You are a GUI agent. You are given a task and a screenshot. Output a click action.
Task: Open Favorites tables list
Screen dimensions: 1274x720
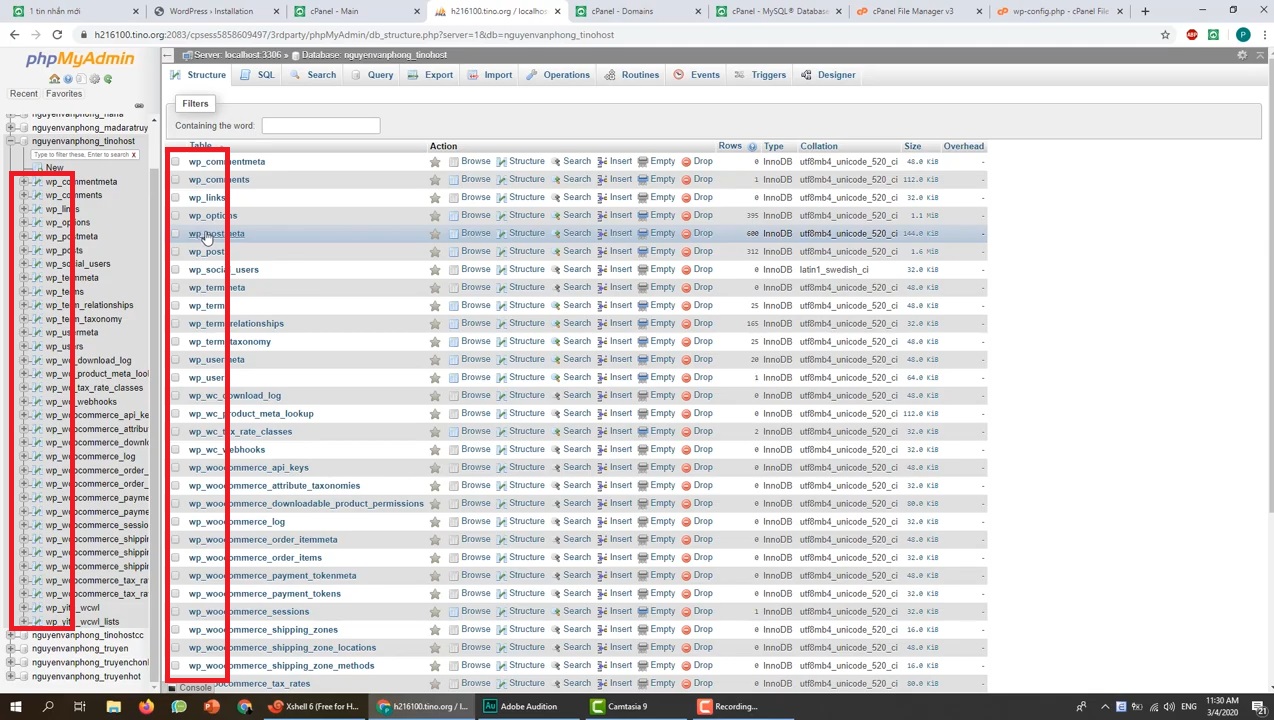point(64,94)
